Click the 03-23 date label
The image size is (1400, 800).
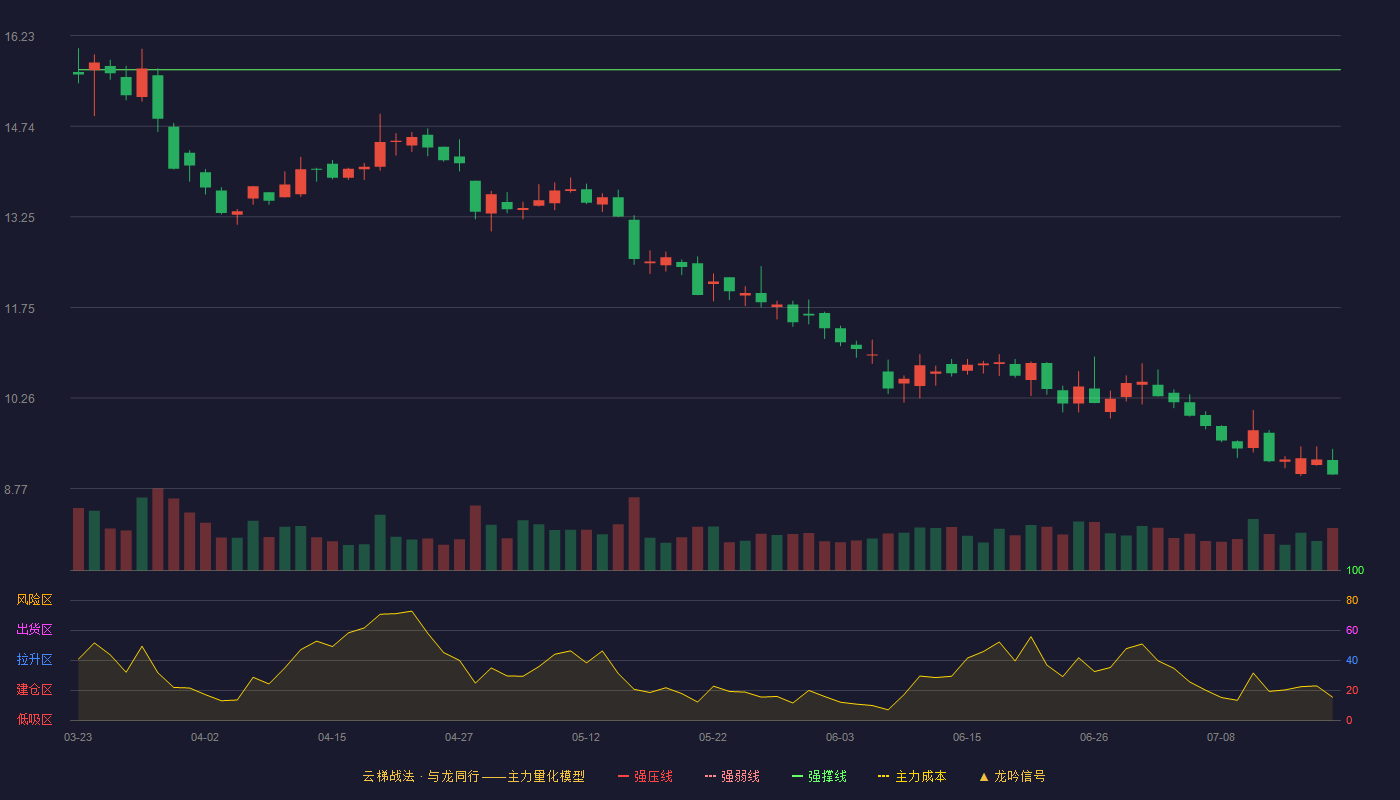[x=78, y=737]
